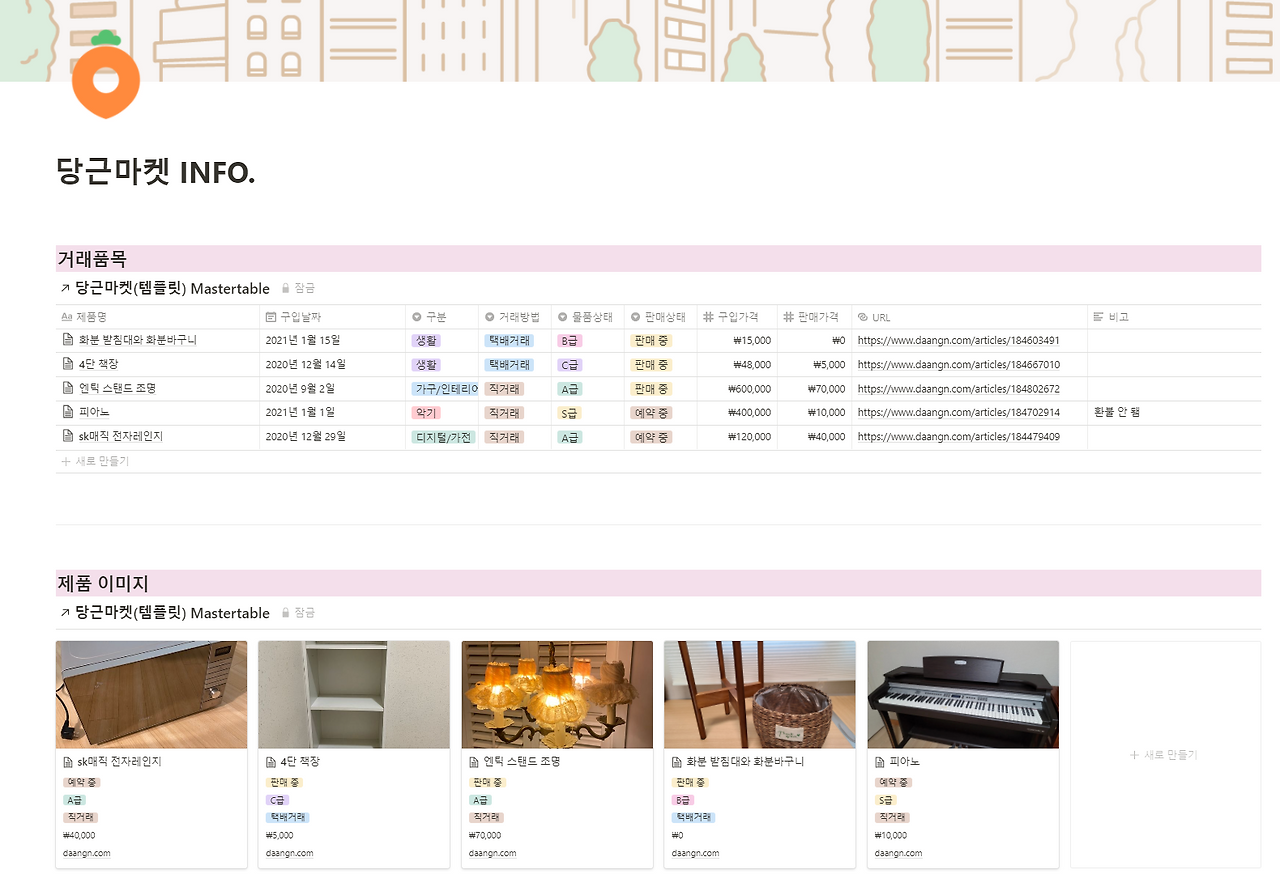
Task: Click the 거래품목 section heading
Action: pos(92,259)
